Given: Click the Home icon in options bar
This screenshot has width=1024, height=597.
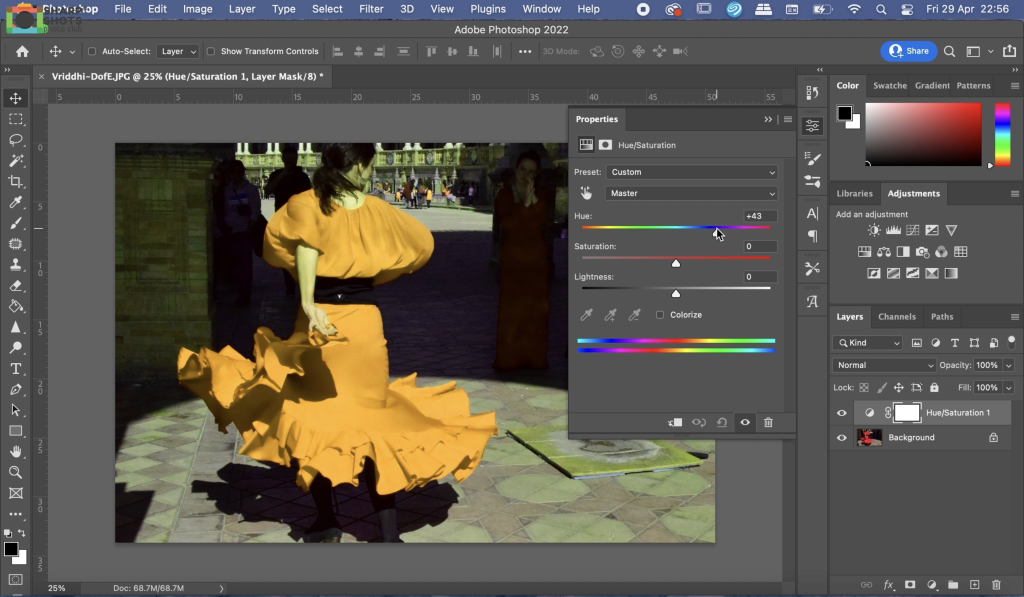Looking at the screenshot, I should point(22,51).
